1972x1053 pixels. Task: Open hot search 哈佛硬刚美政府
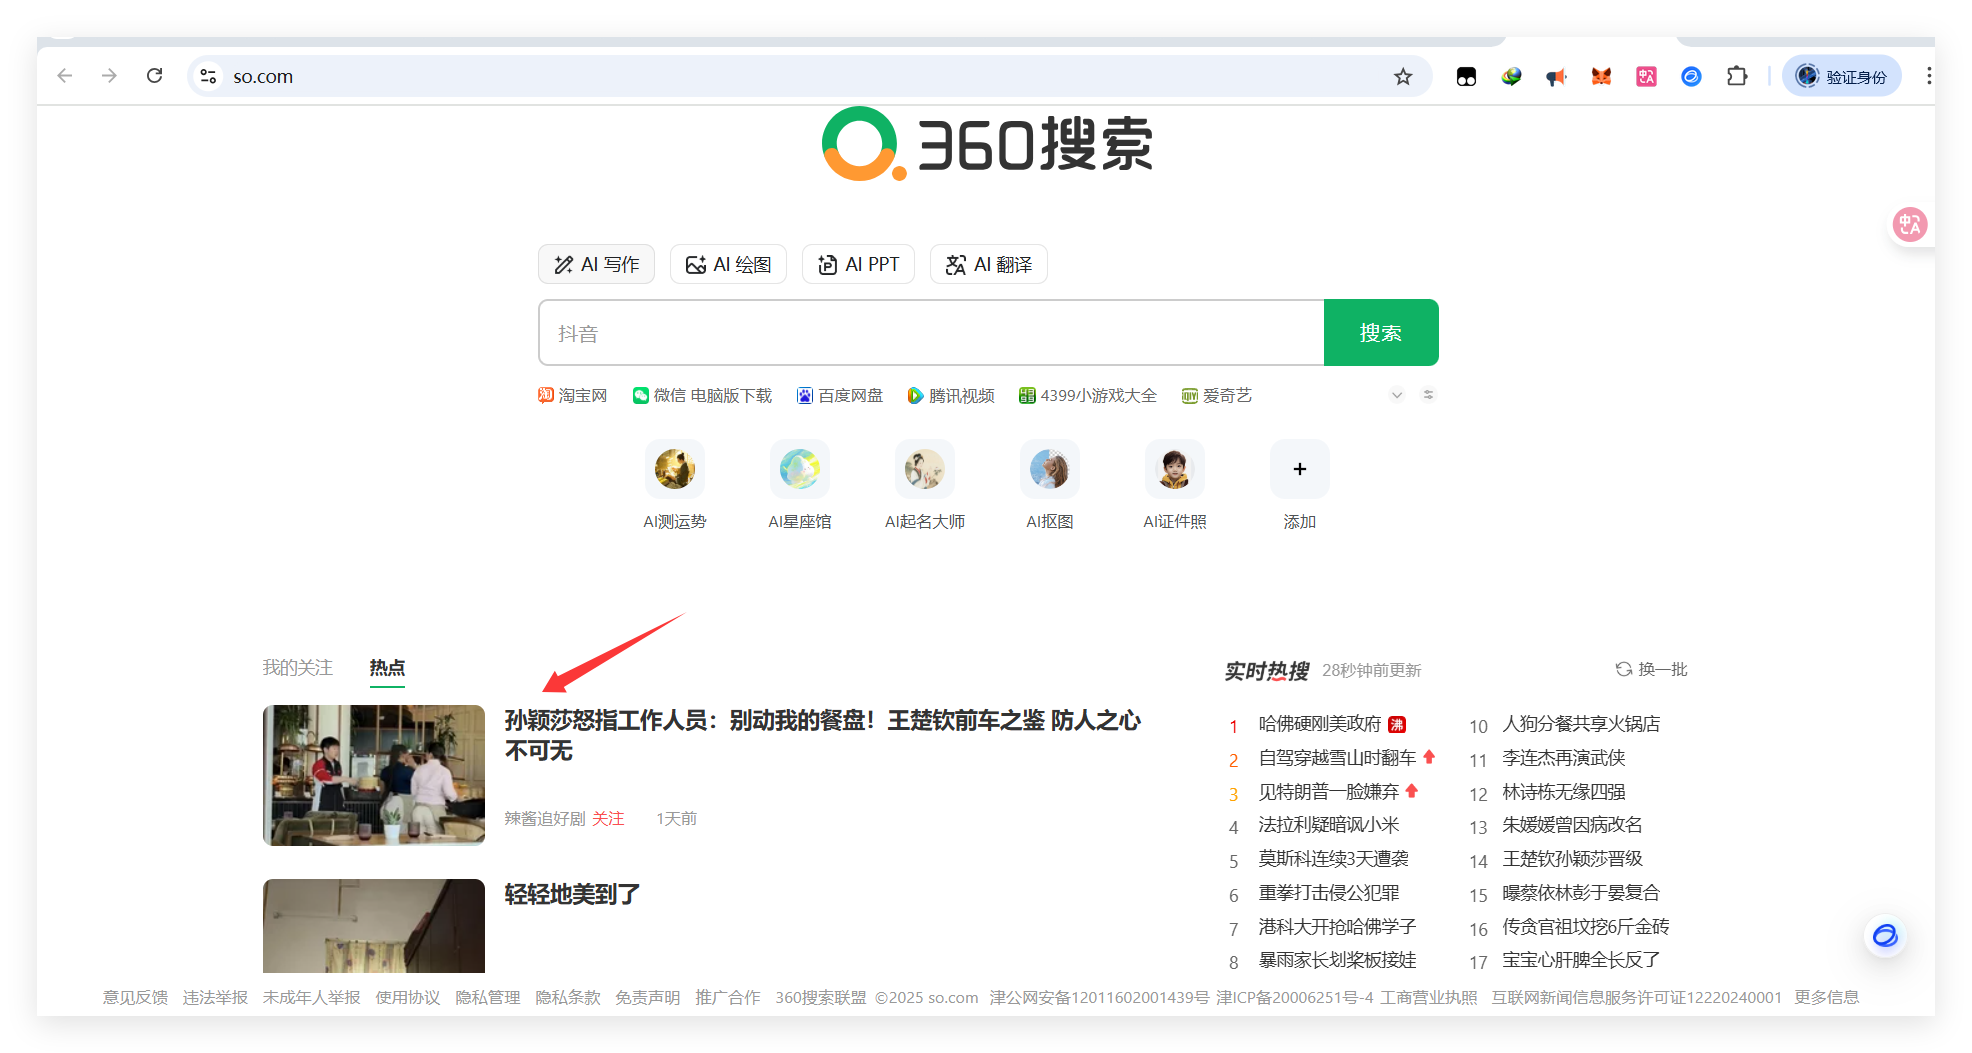point(1319,724)
